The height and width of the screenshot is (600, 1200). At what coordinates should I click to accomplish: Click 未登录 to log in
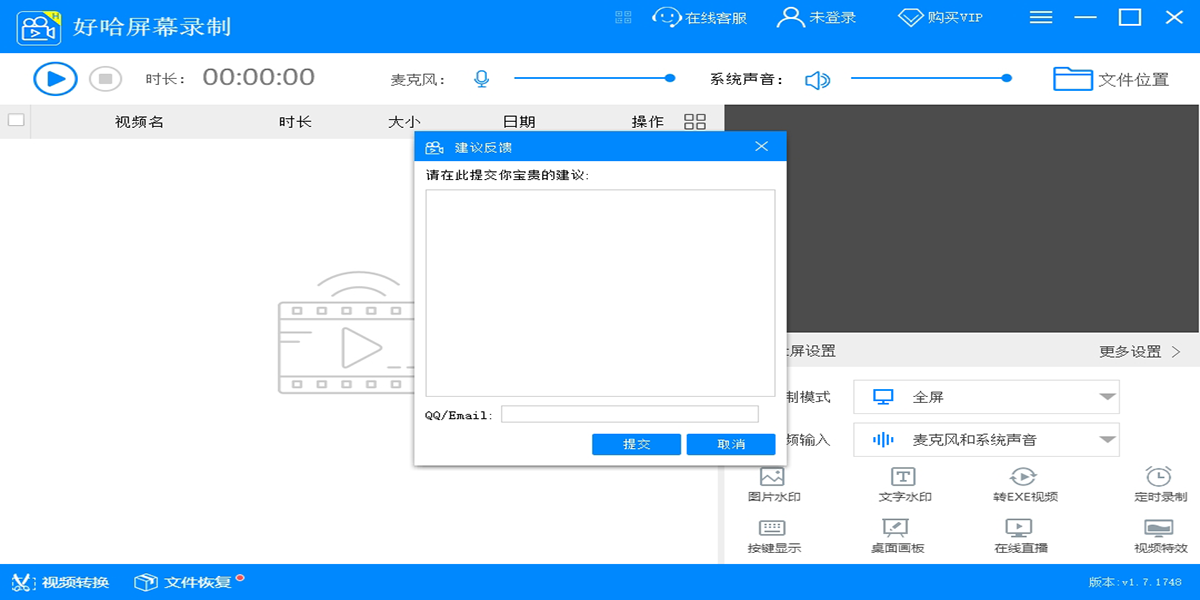pyautogui.click(x=817, y=17)
